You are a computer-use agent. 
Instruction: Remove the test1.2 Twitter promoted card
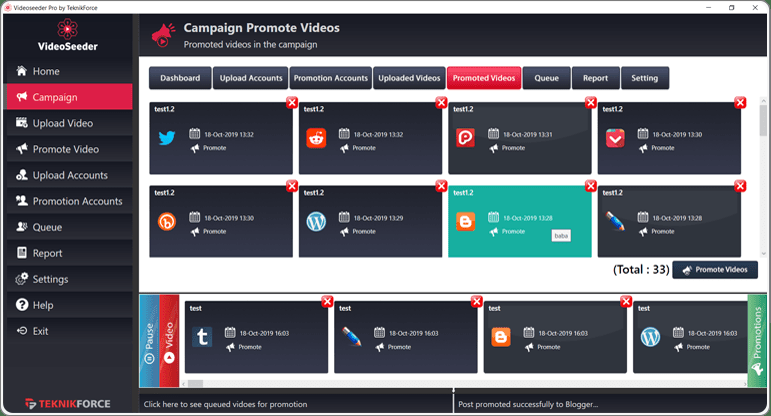tap(292, 102)
